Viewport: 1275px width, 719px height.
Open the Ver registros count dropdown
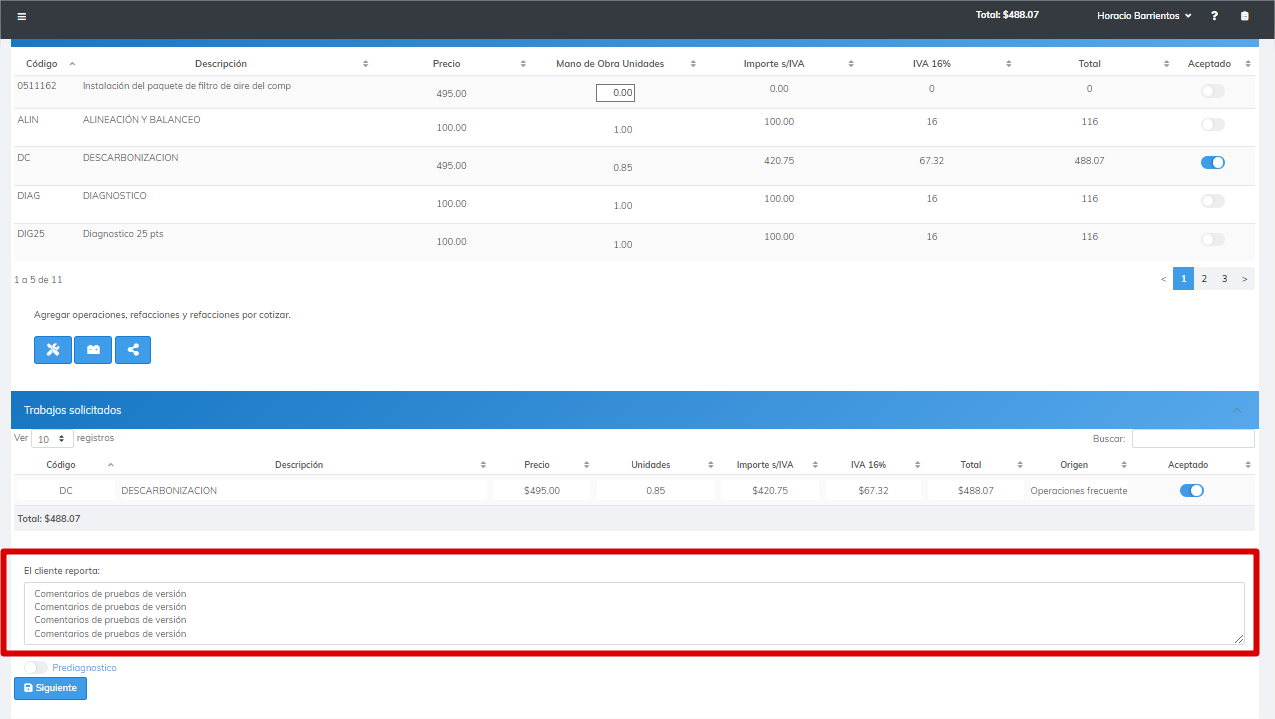click(x=52, y=439)
